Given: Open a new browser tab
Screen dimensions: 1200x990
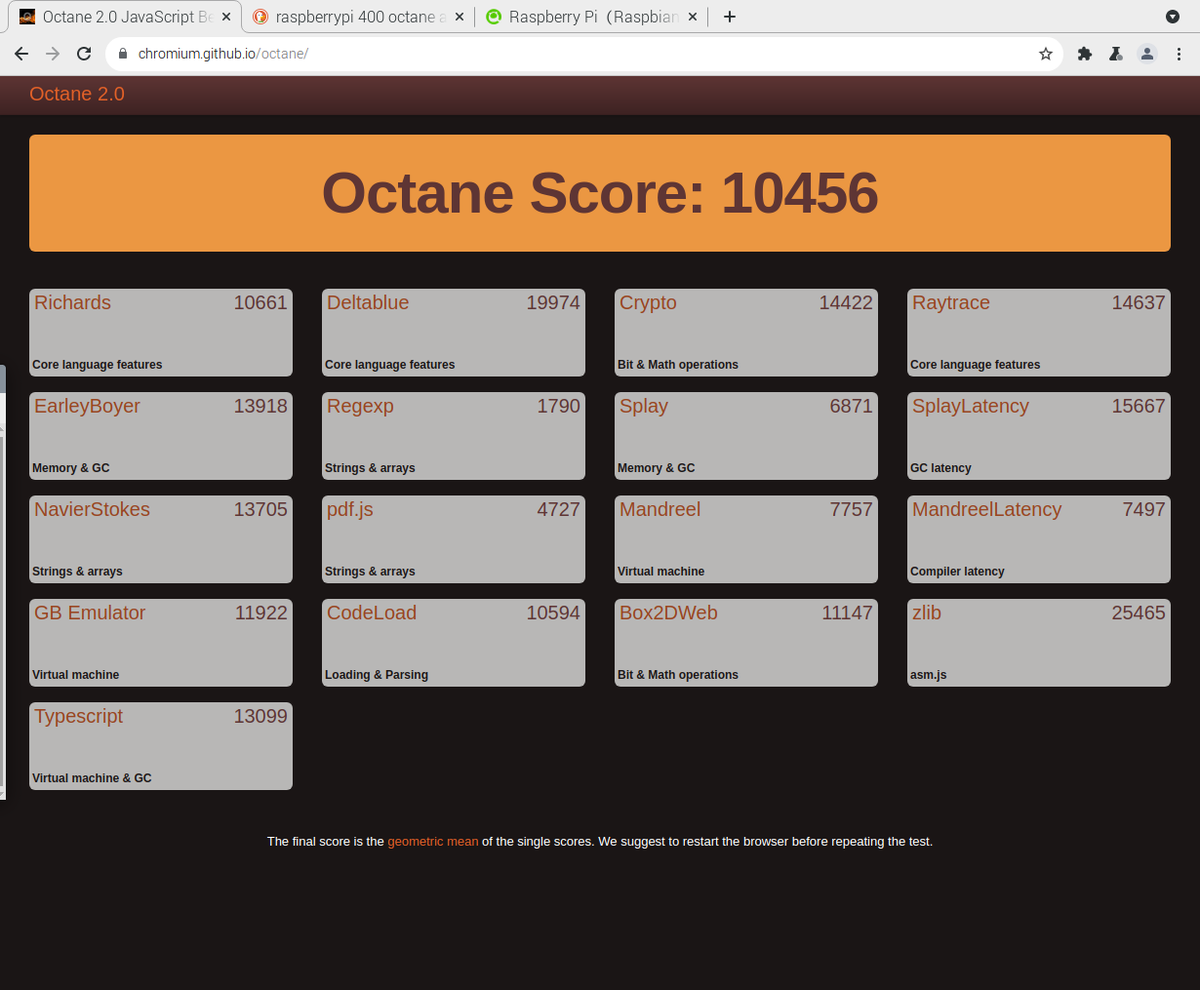Looking at the screenshot, I should pos(730,17).
